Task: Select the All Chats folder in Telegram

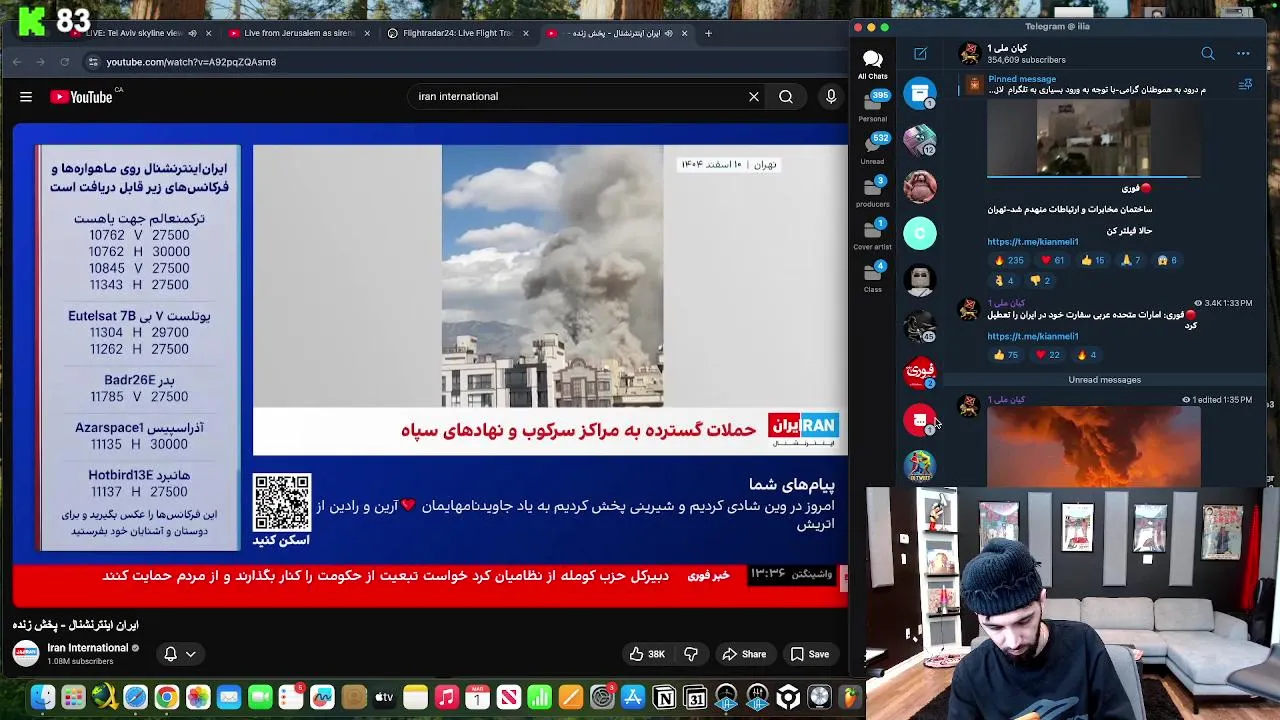Action: point(872,65)
